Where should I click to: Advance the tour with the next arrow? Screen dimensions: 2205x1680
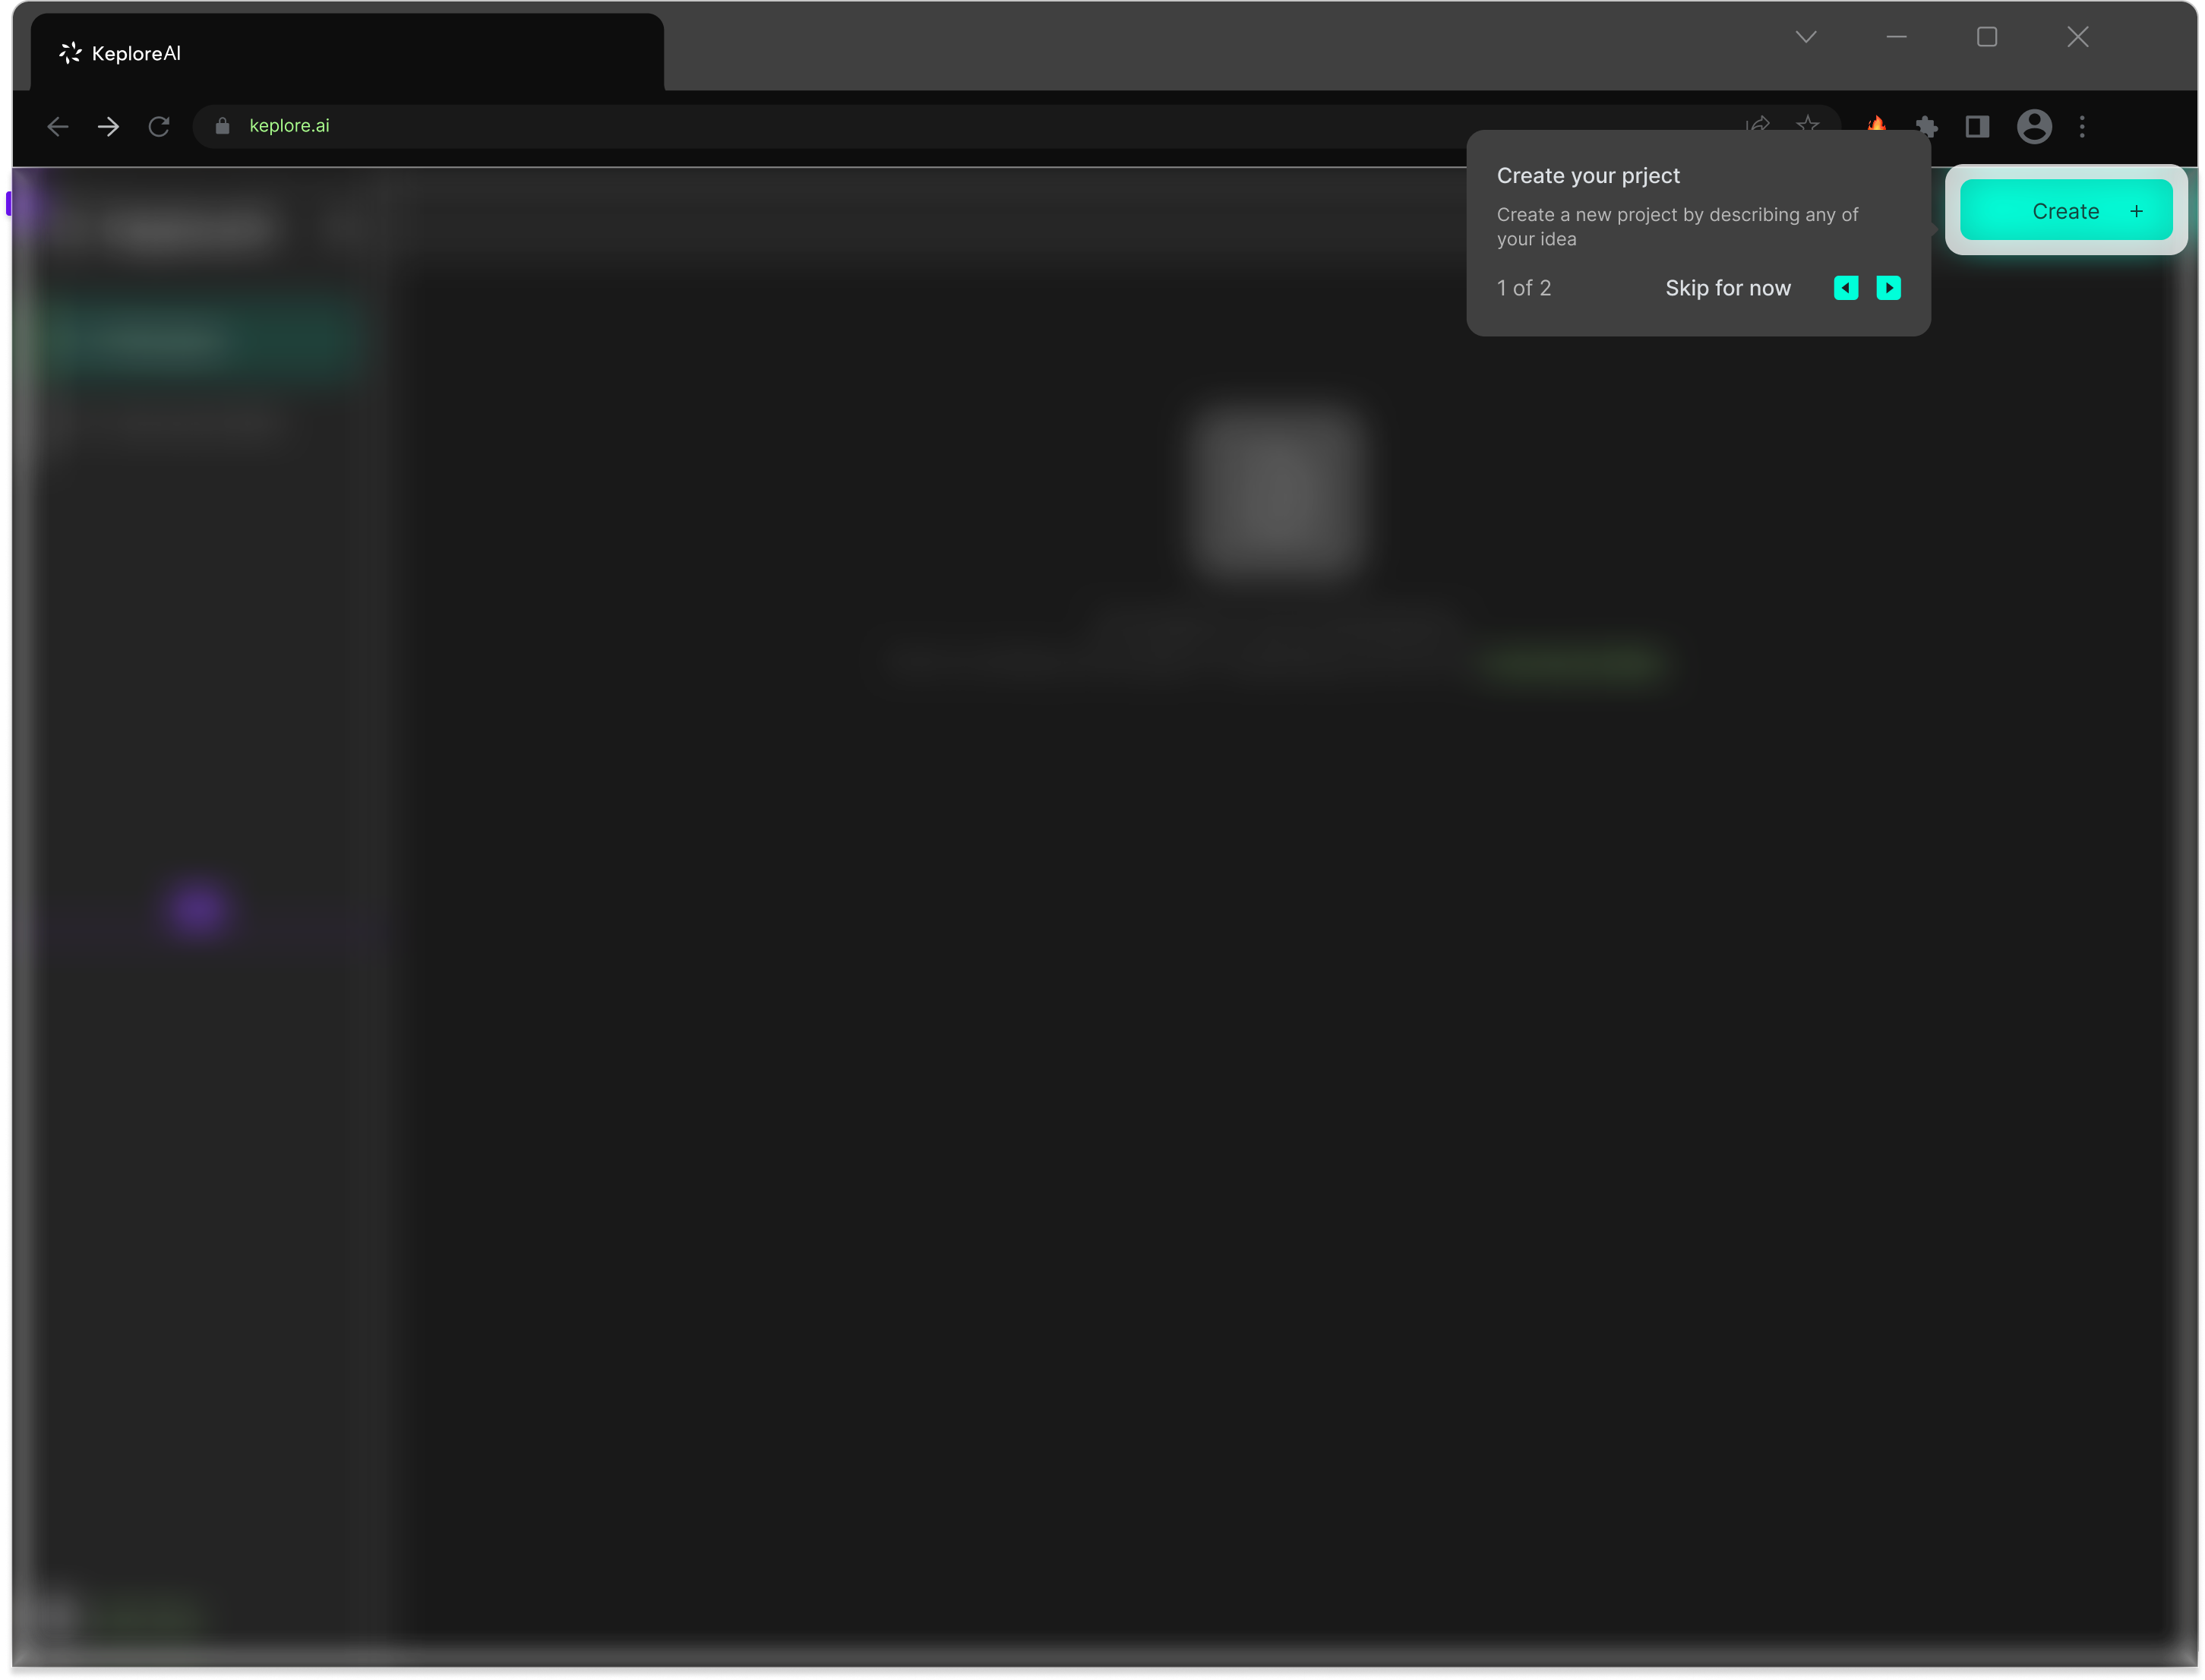pyautogui.click(x=1890, y=288)
